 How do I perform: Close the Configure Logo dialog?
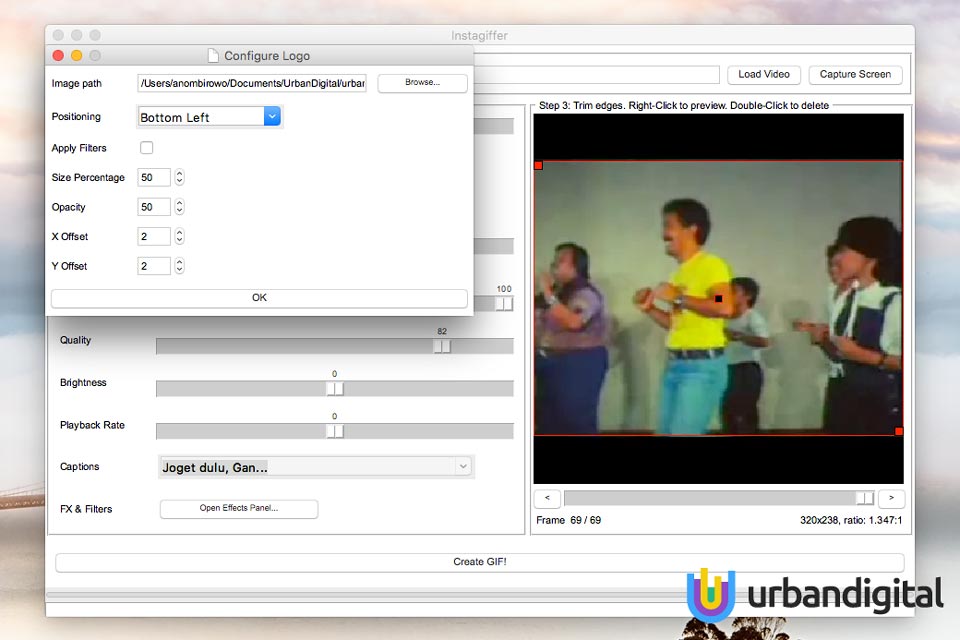click(x=58, y=56)
